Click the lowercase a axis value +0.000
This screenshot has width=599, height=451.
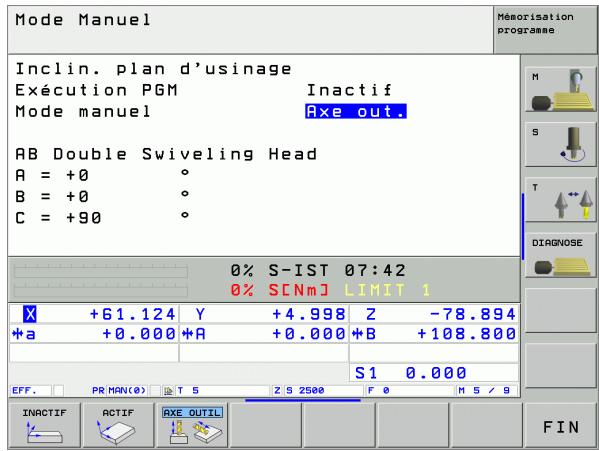click(x=139, y=334)
